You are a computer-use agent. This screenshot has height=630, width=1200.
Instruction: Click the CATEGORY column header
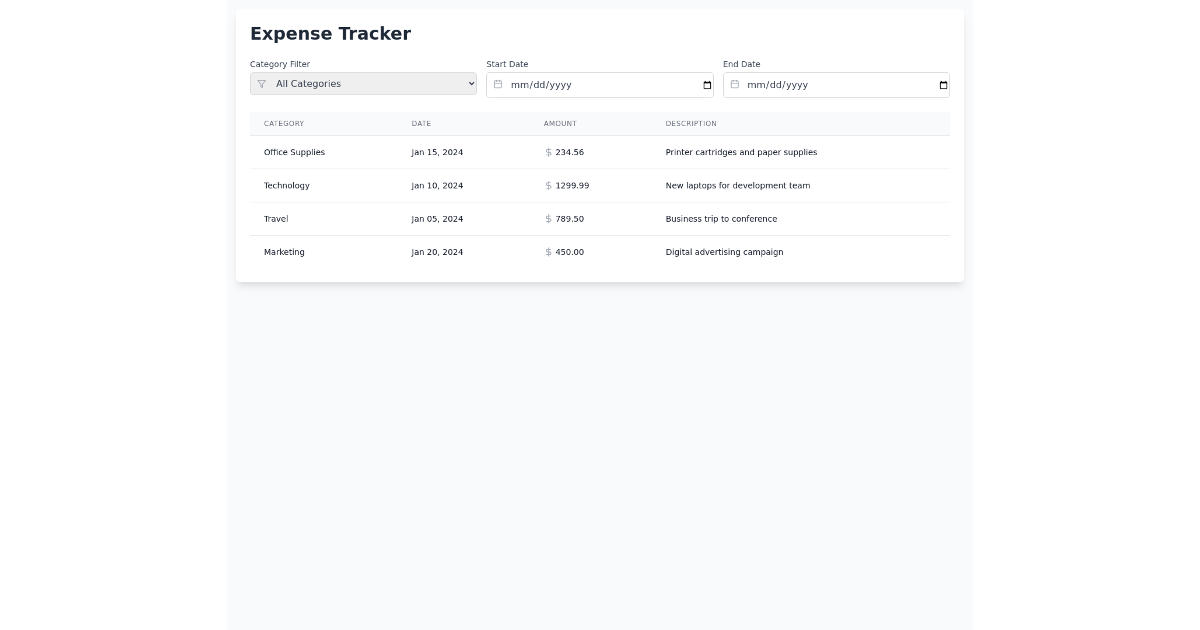[x=283, y=123]
